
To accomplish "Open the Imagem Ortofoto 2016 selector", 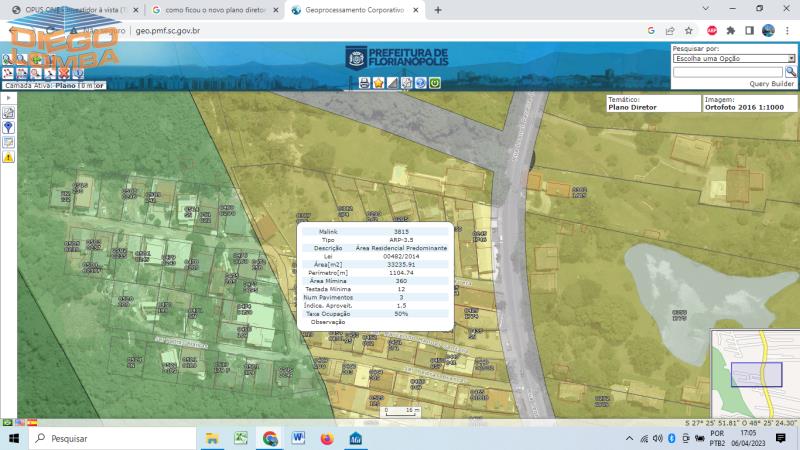I will [749, 103].
